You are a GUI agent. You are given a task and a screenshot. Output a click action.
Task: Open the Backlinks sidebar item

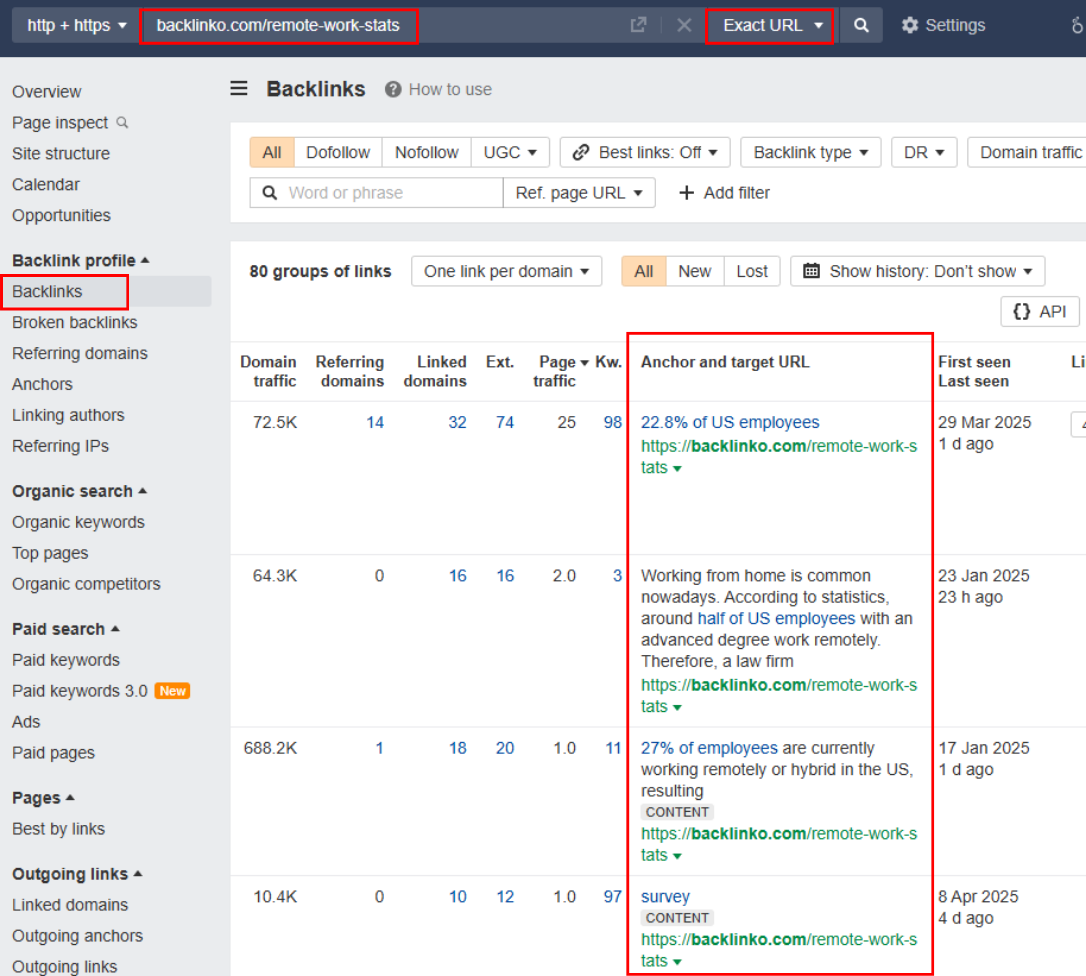coord(47,292)
